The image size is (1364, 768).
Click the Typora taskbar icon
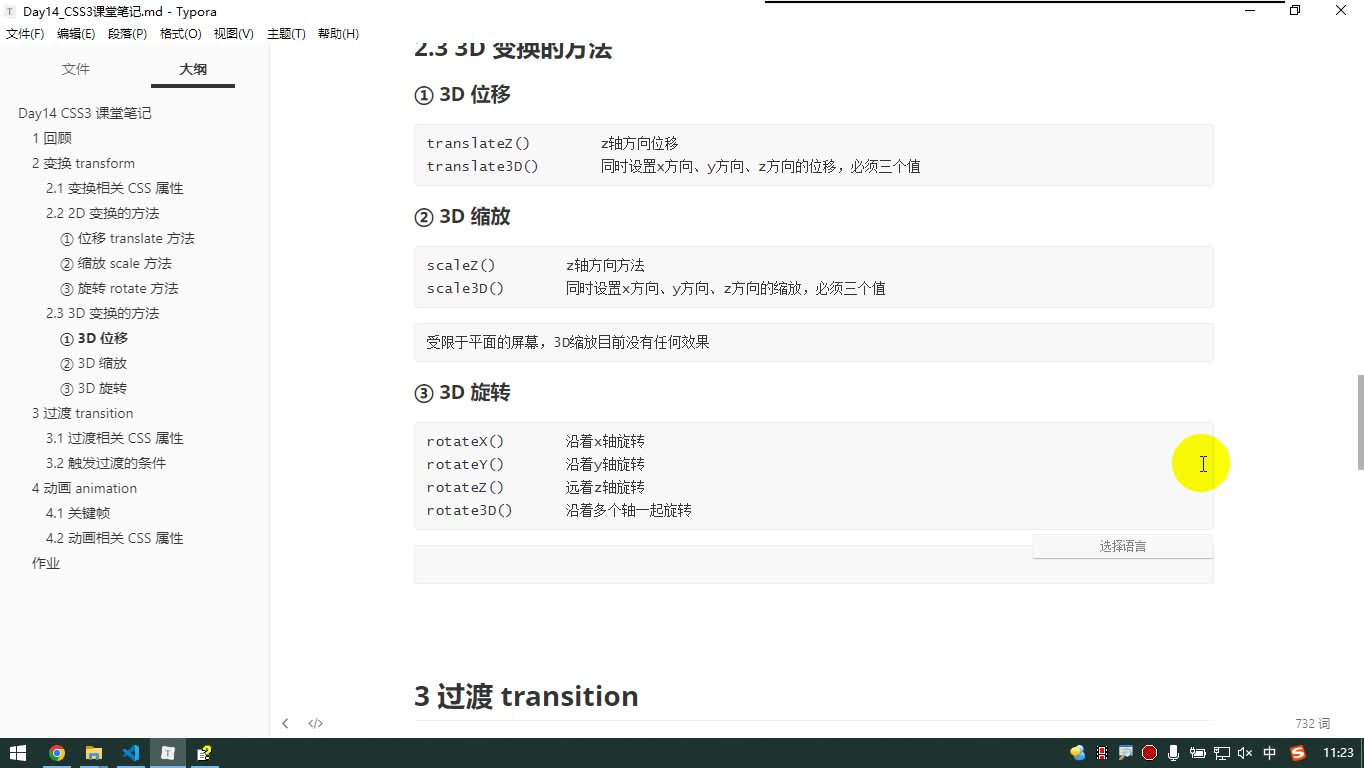(168, 753)
